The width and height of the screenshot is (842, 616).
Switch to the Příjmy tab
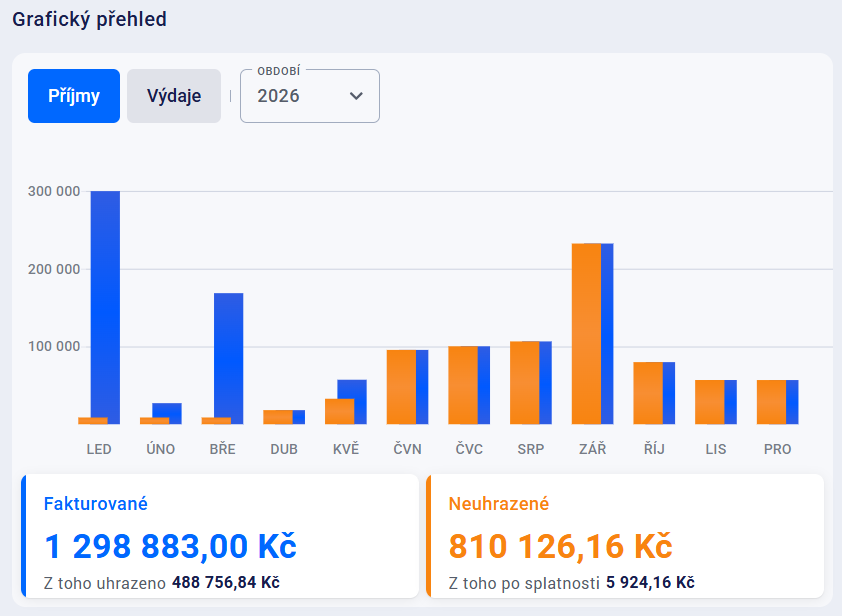(74, 96)
